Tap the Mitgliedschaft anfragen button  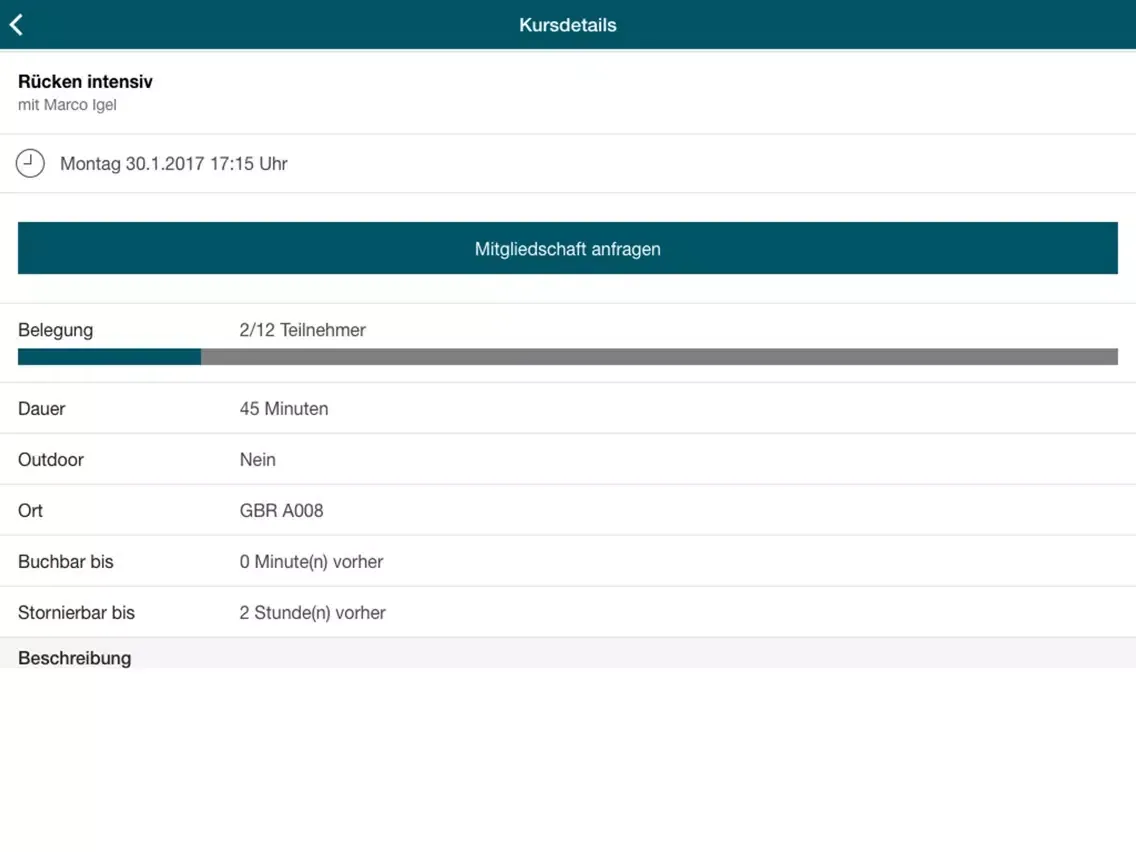tap(567, 248)
